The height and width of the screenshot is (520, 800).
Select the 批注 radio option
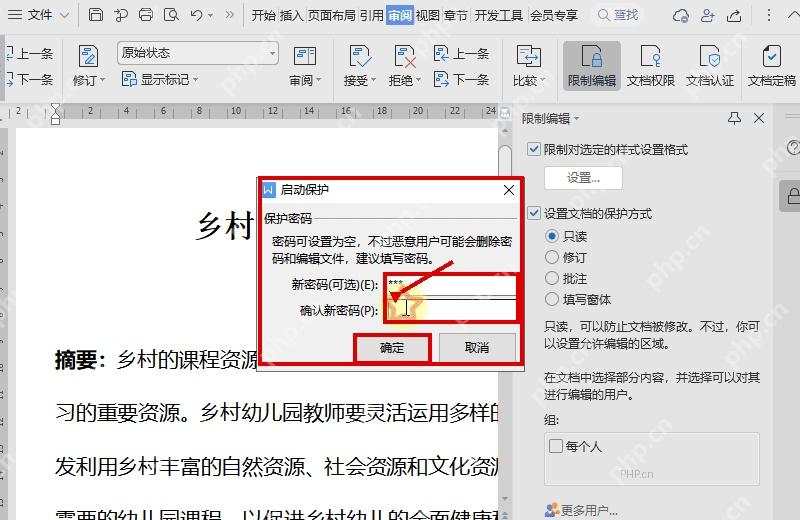[x=552, y=278]
